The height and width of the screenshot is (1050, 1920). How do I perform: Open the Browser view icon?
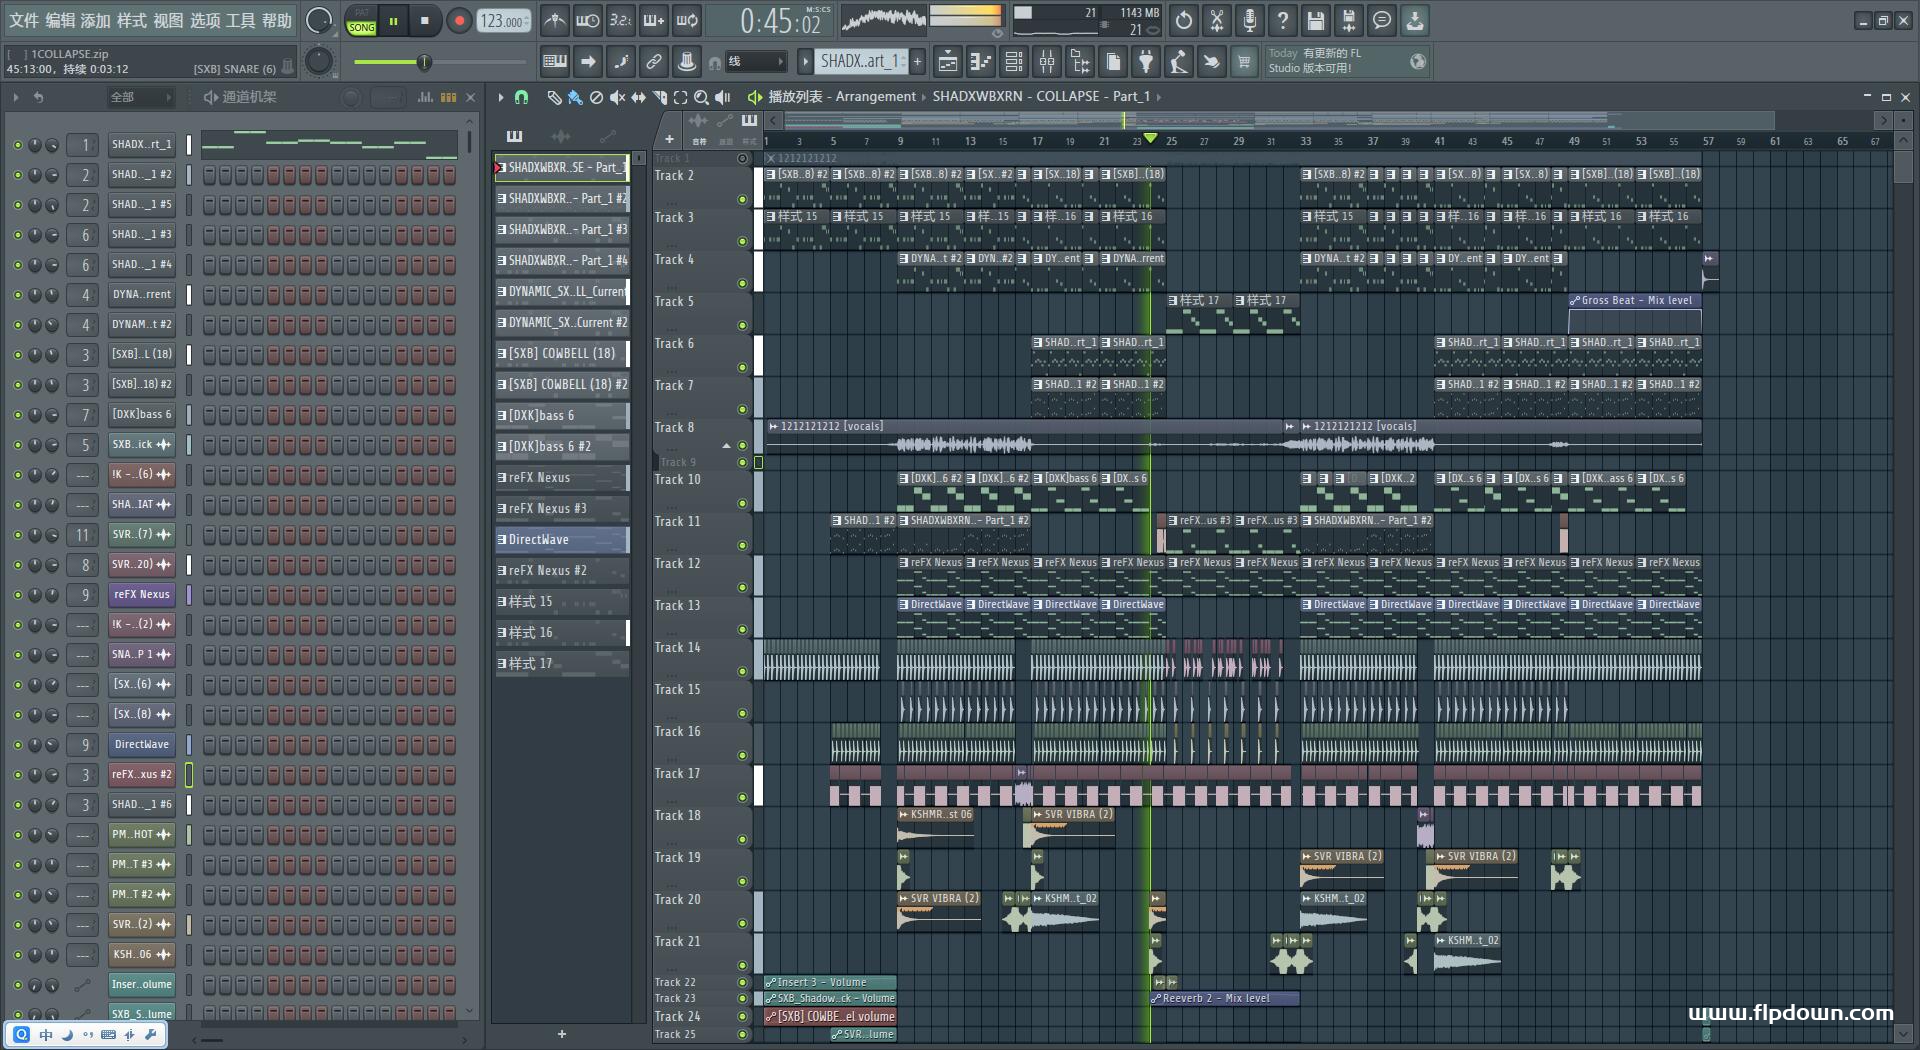click(1080, 62)
